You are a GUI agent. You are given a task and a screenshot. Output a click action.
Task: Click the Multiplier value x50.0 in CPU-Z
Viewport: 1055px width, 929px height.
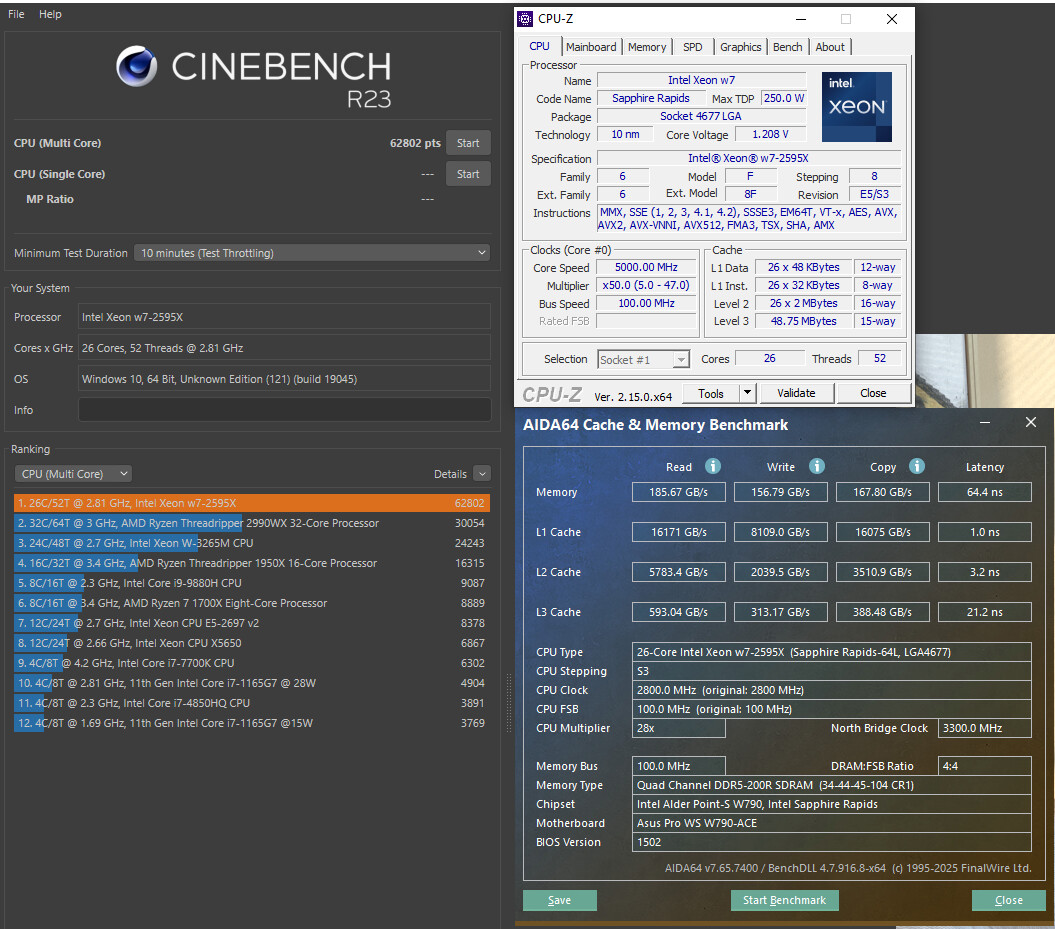[646, 285]
